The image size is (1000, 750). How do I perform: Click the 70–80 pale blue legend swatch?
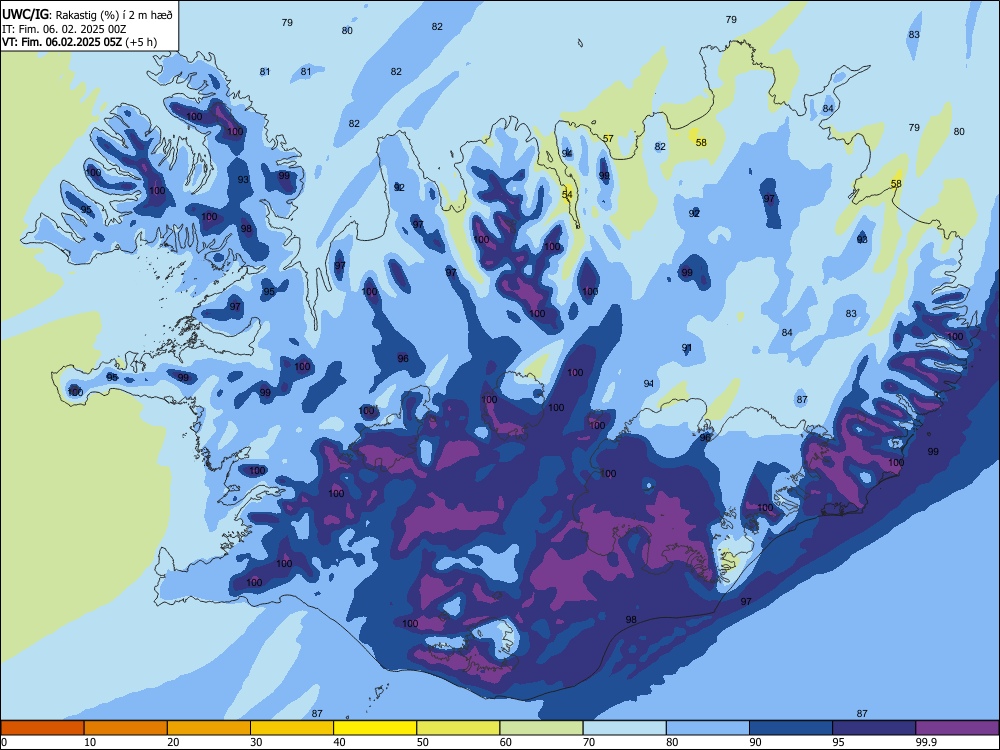[x=624, y=728]
